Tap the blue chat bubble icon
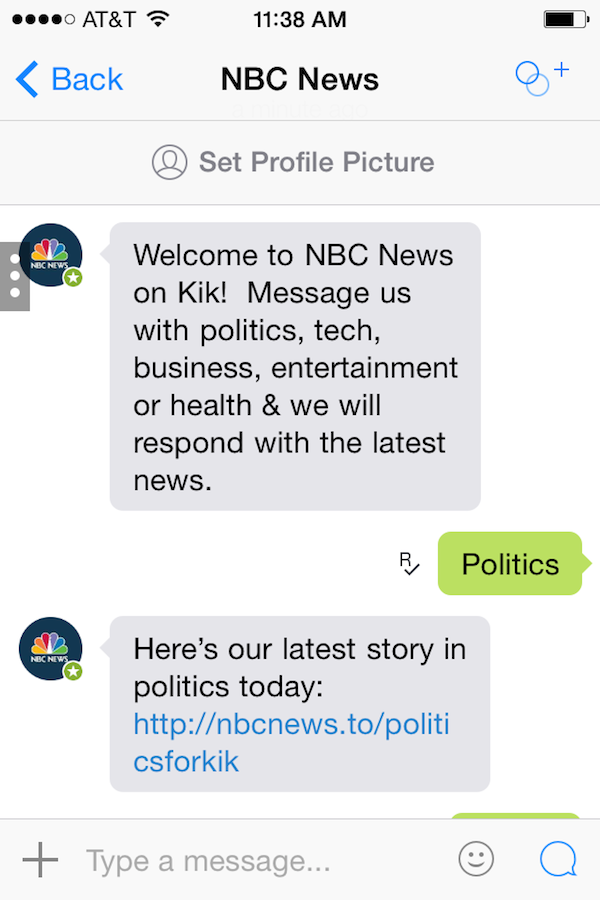The height and width of the screenshot is (900, 600). point(558,859)
